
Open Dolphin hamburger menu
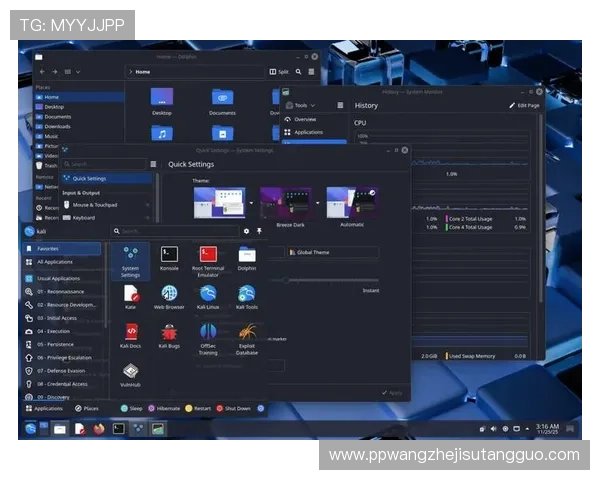[311, 72]
